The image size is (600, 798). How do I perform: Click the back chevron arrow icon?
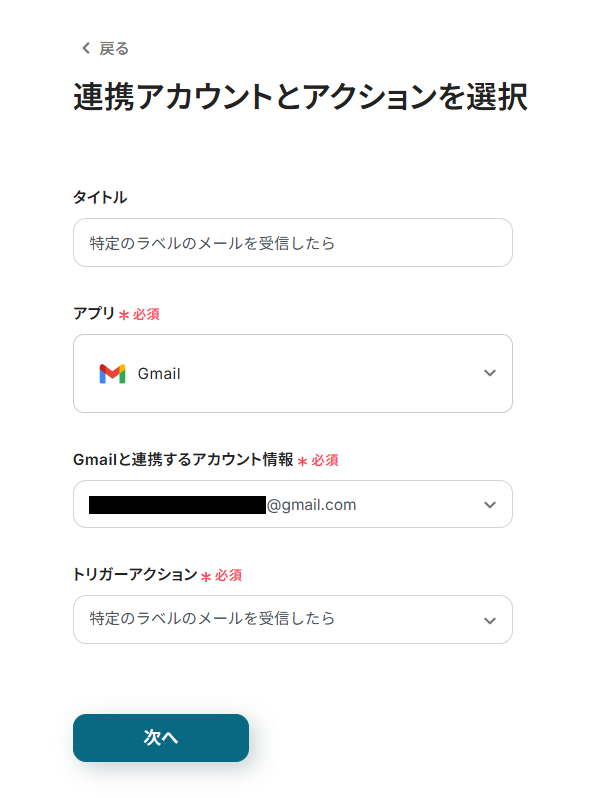85,48
